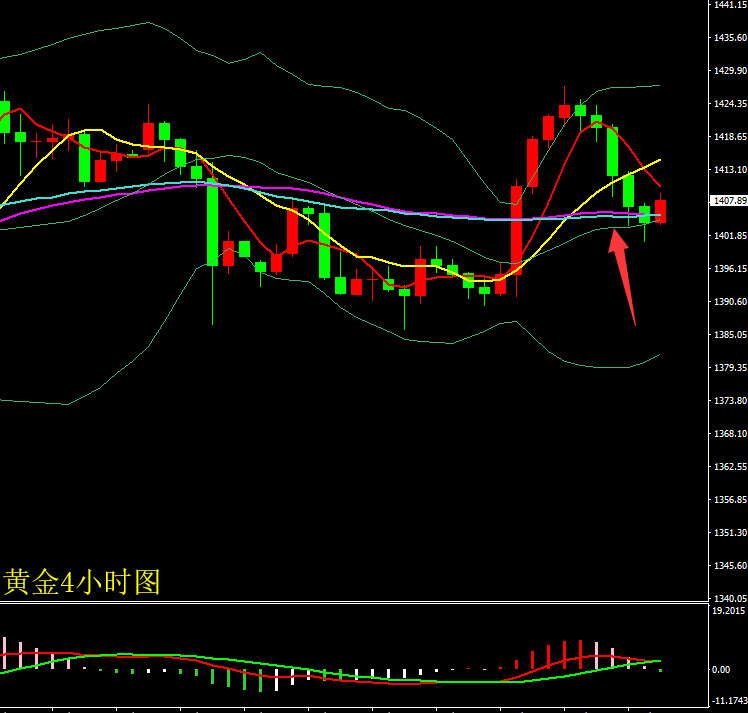Select the 1385.05 price scale value

coord(730,335)
